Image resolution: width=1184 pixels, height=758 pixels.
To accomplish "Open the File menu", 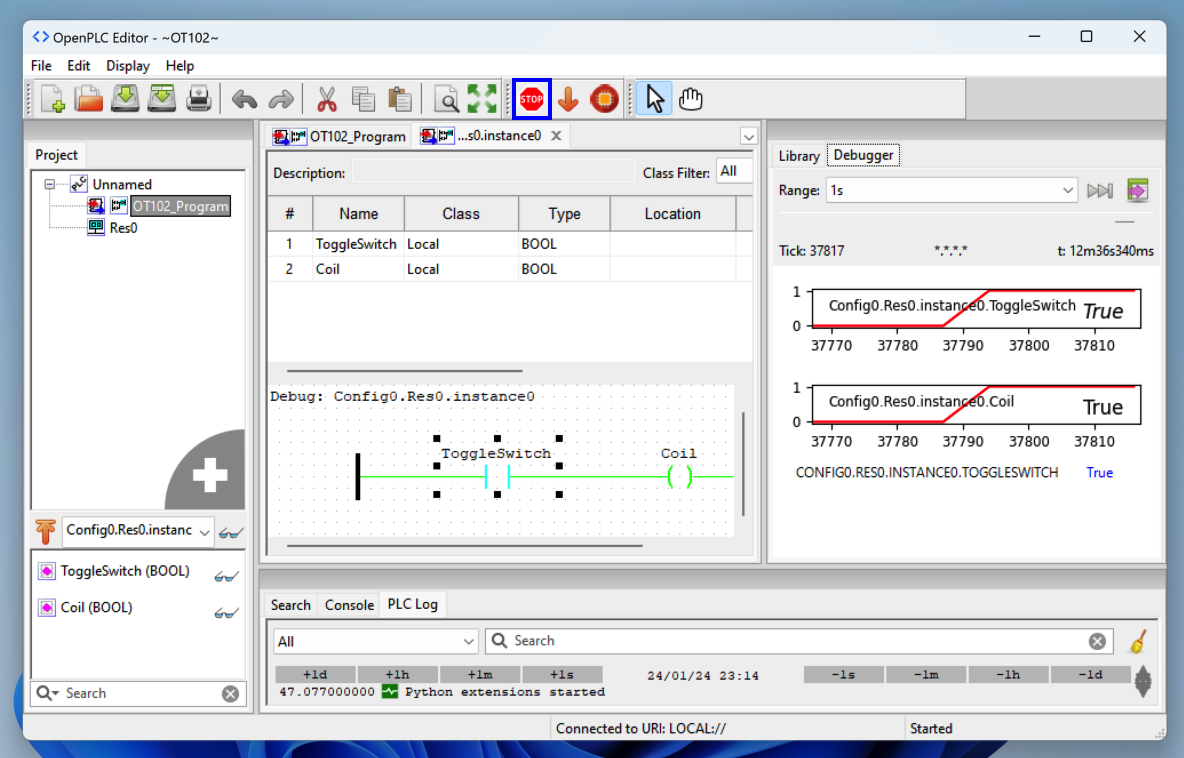I will pos(41,66).
